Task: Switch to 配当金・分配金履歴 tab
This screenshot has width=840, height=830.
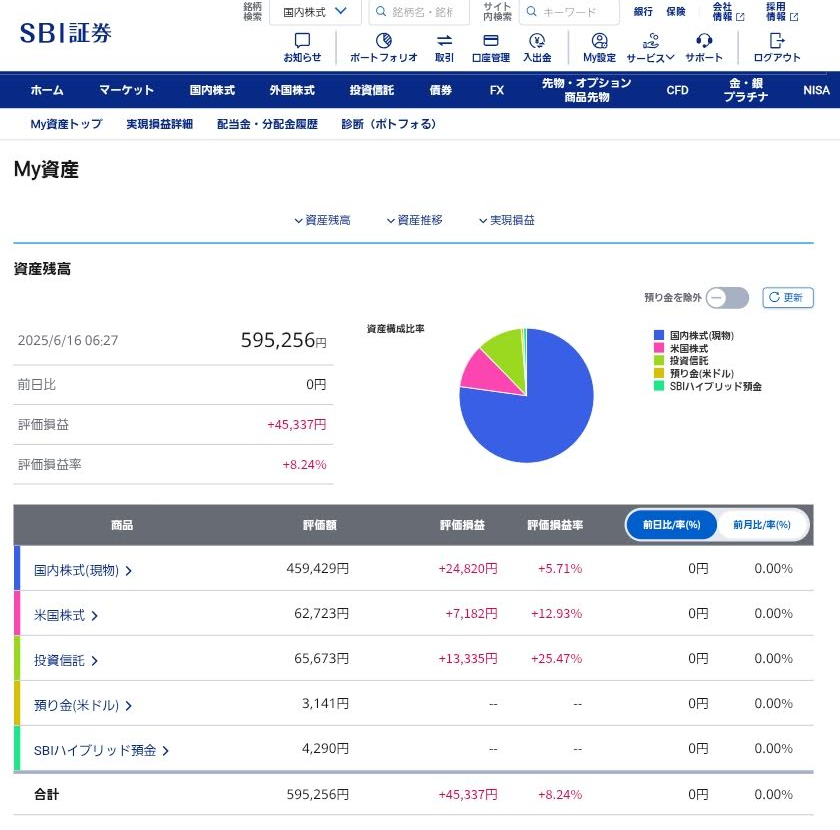Action: (267, 124)
